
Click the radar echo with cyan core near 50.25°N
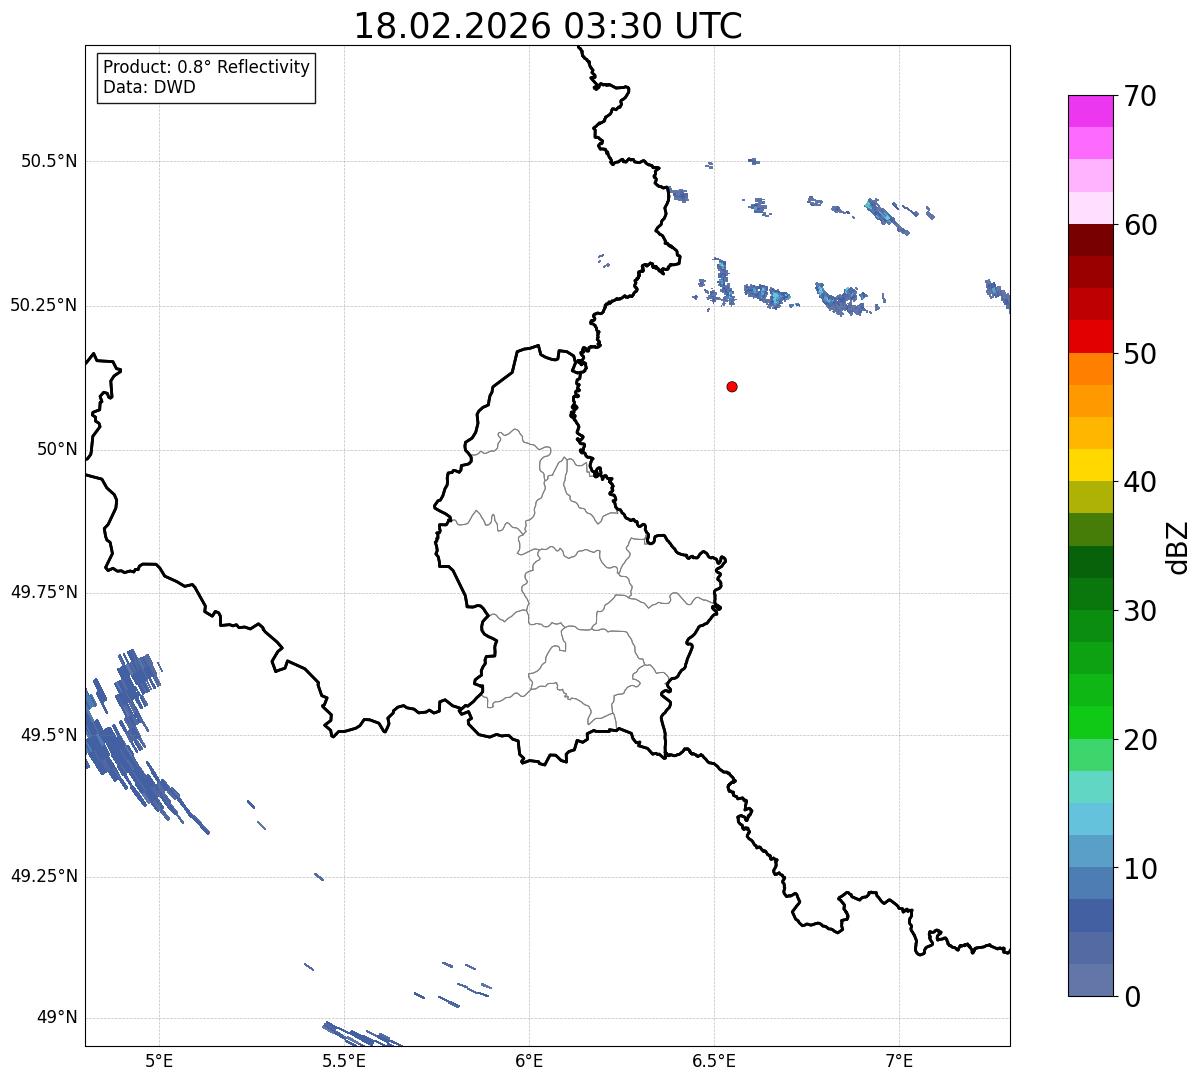(x=768, y=294)
